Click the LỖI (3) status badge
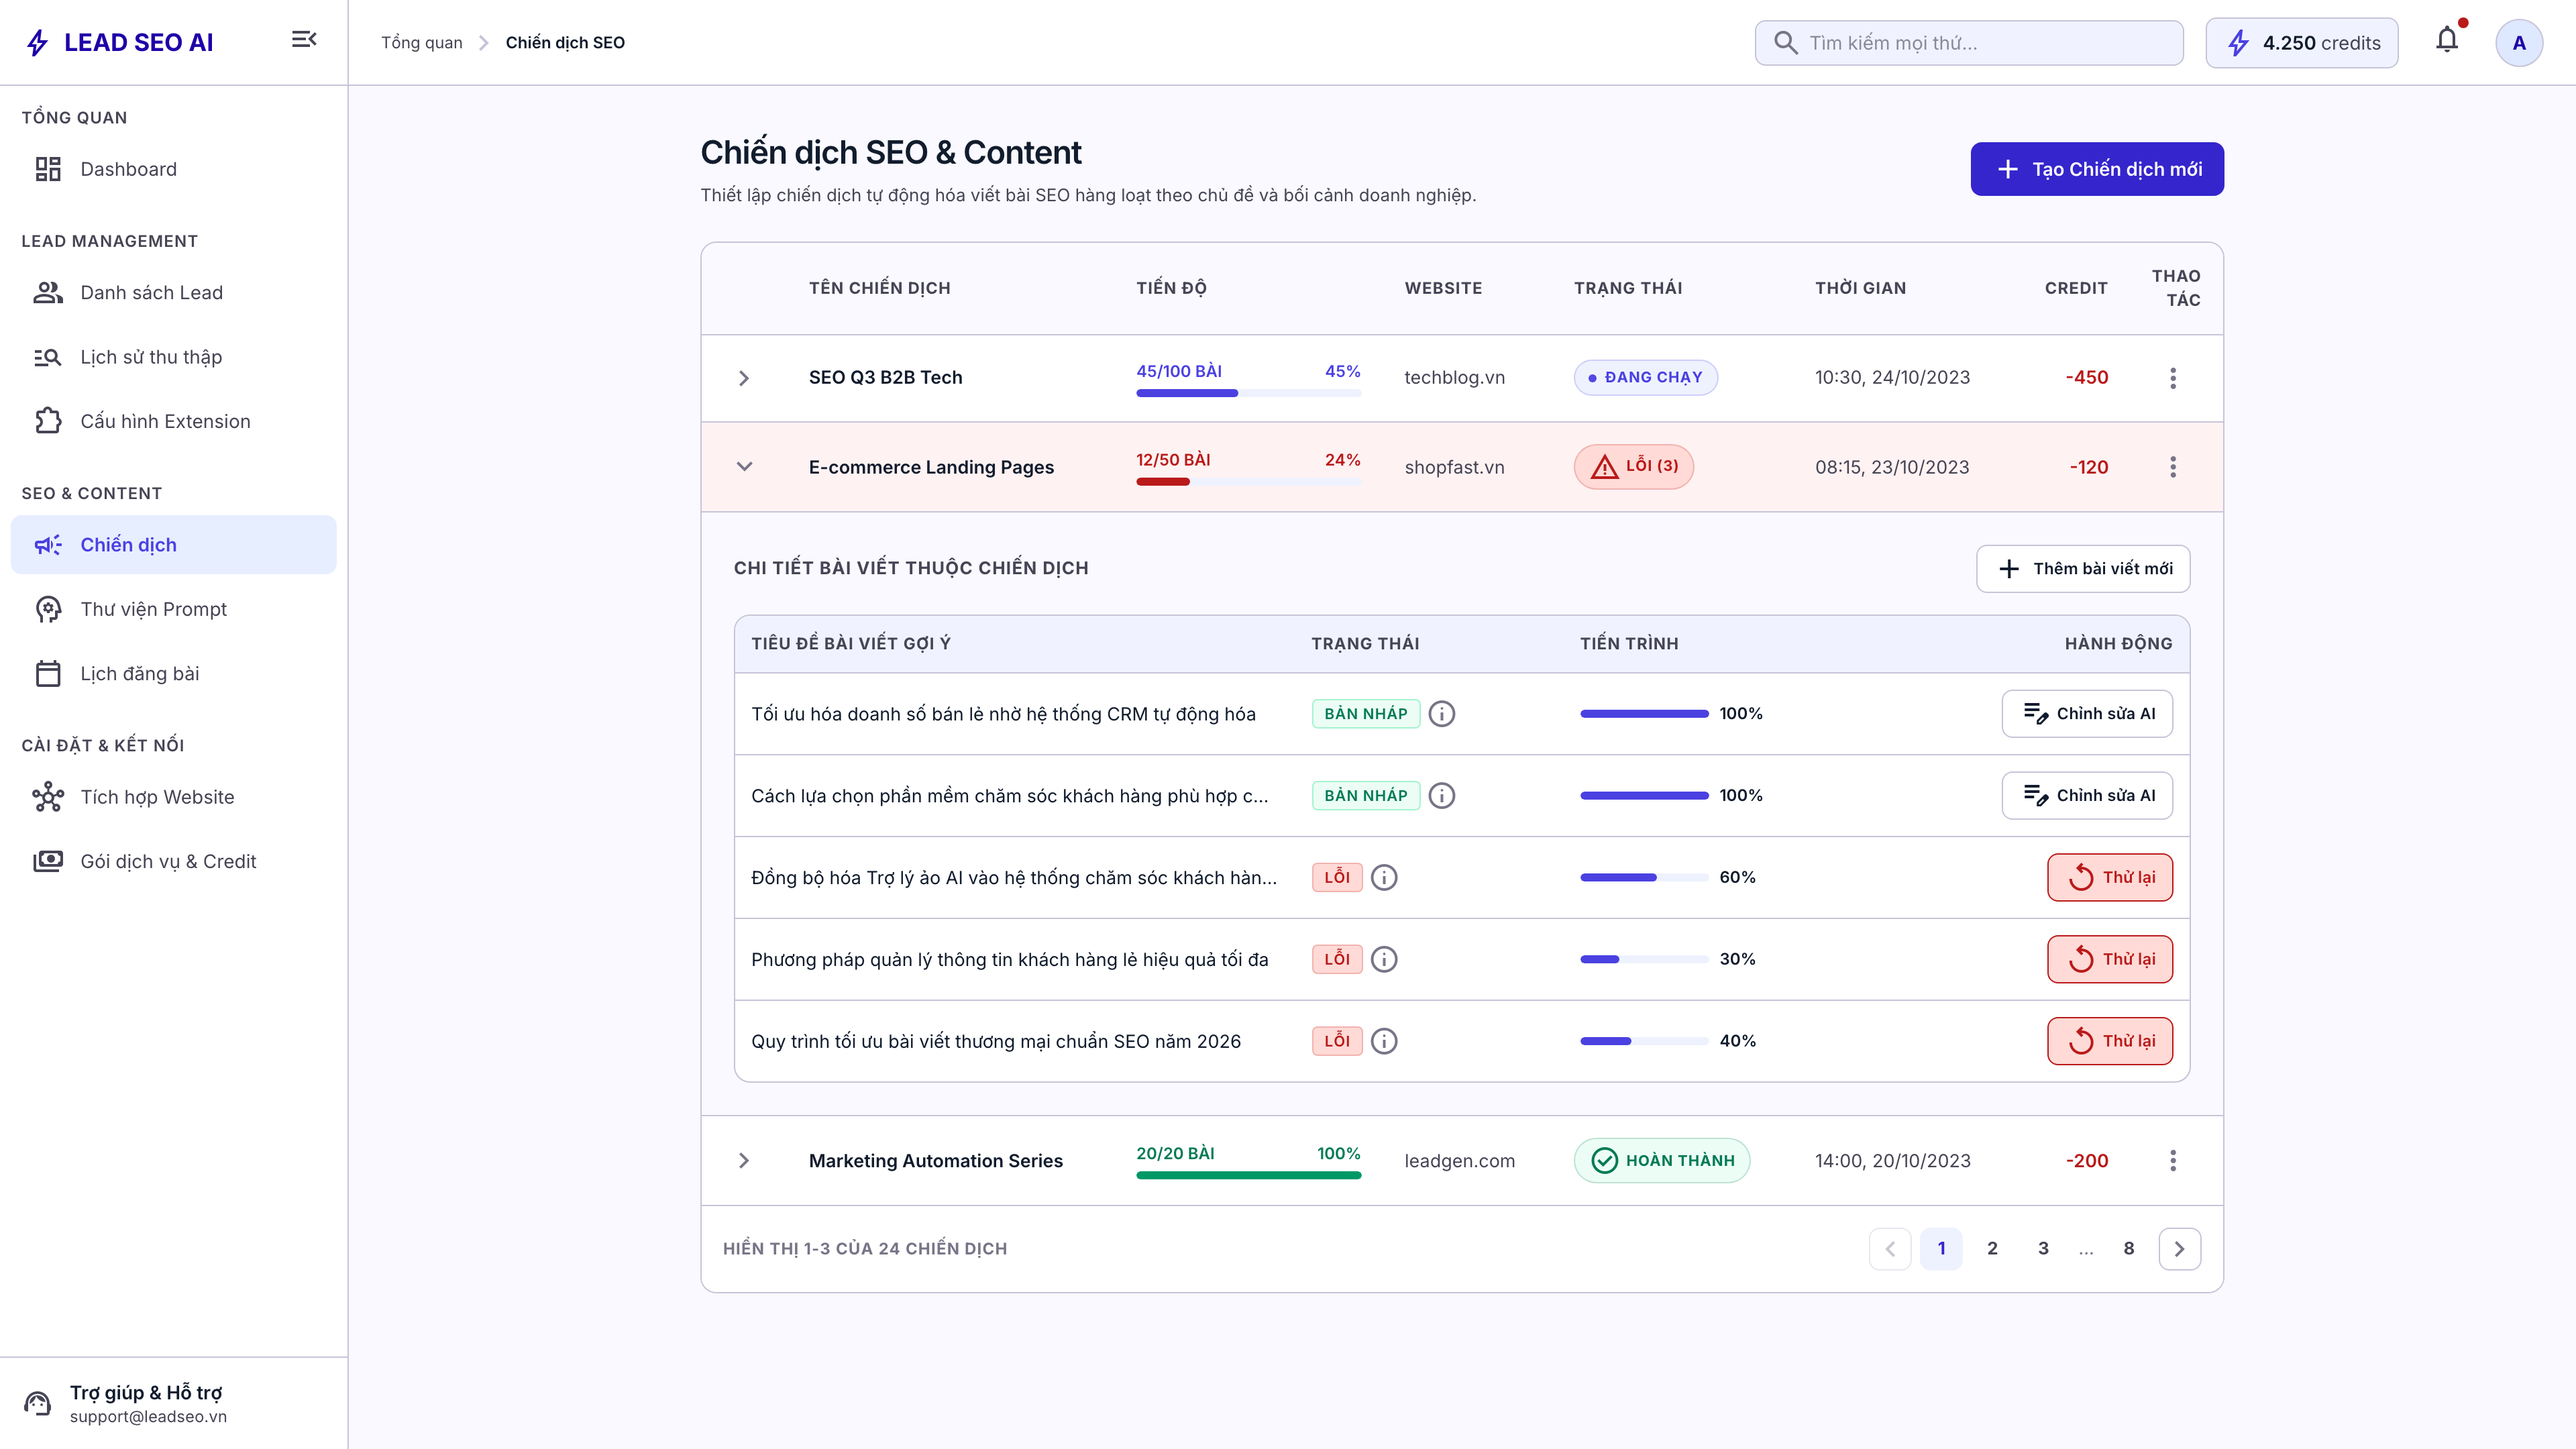Image resolution: width=2576 pixels, height=1449 pixels. [1634, 467]
